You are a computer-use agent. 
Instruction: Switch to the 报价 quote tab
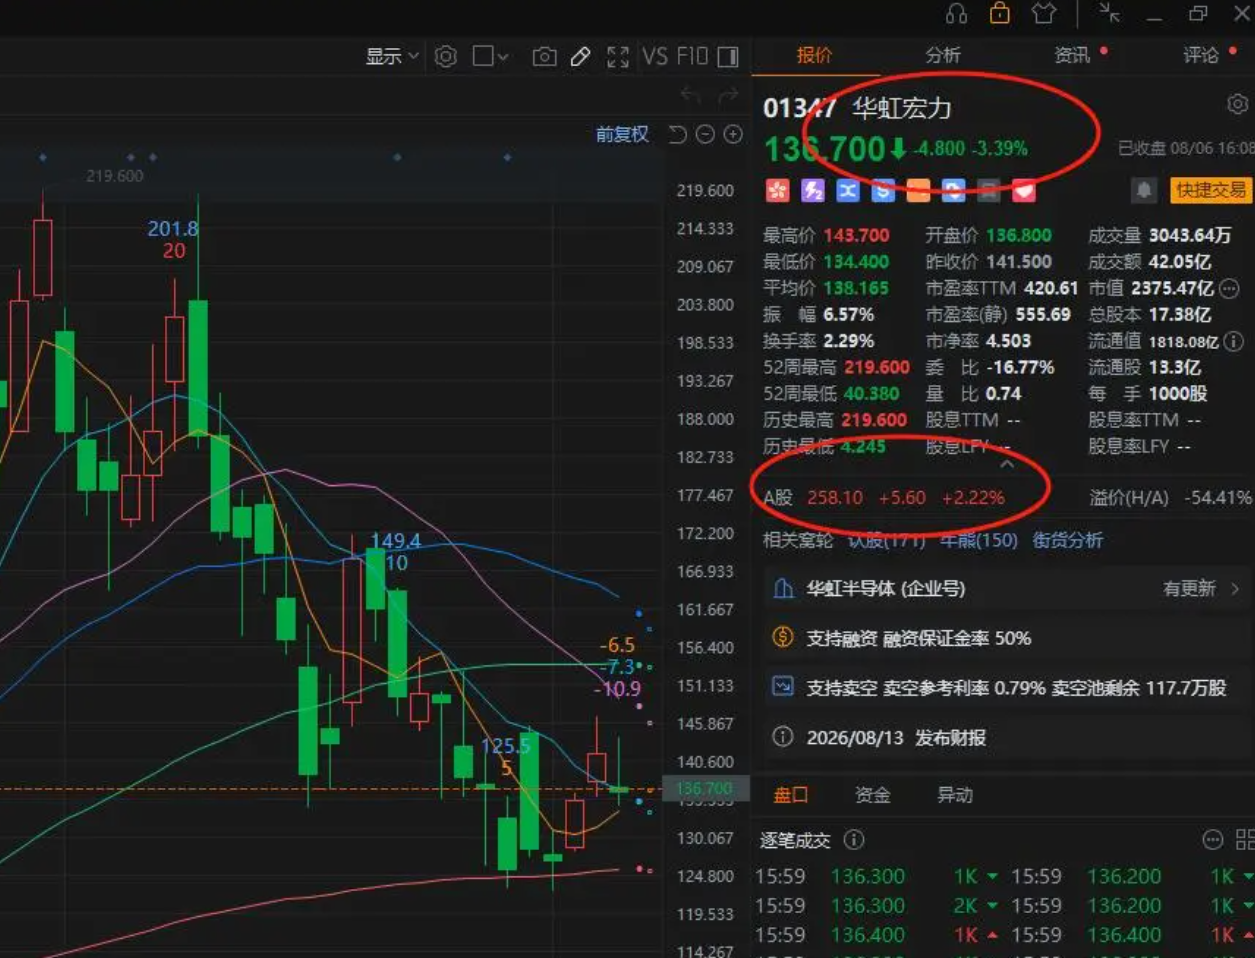814,55
